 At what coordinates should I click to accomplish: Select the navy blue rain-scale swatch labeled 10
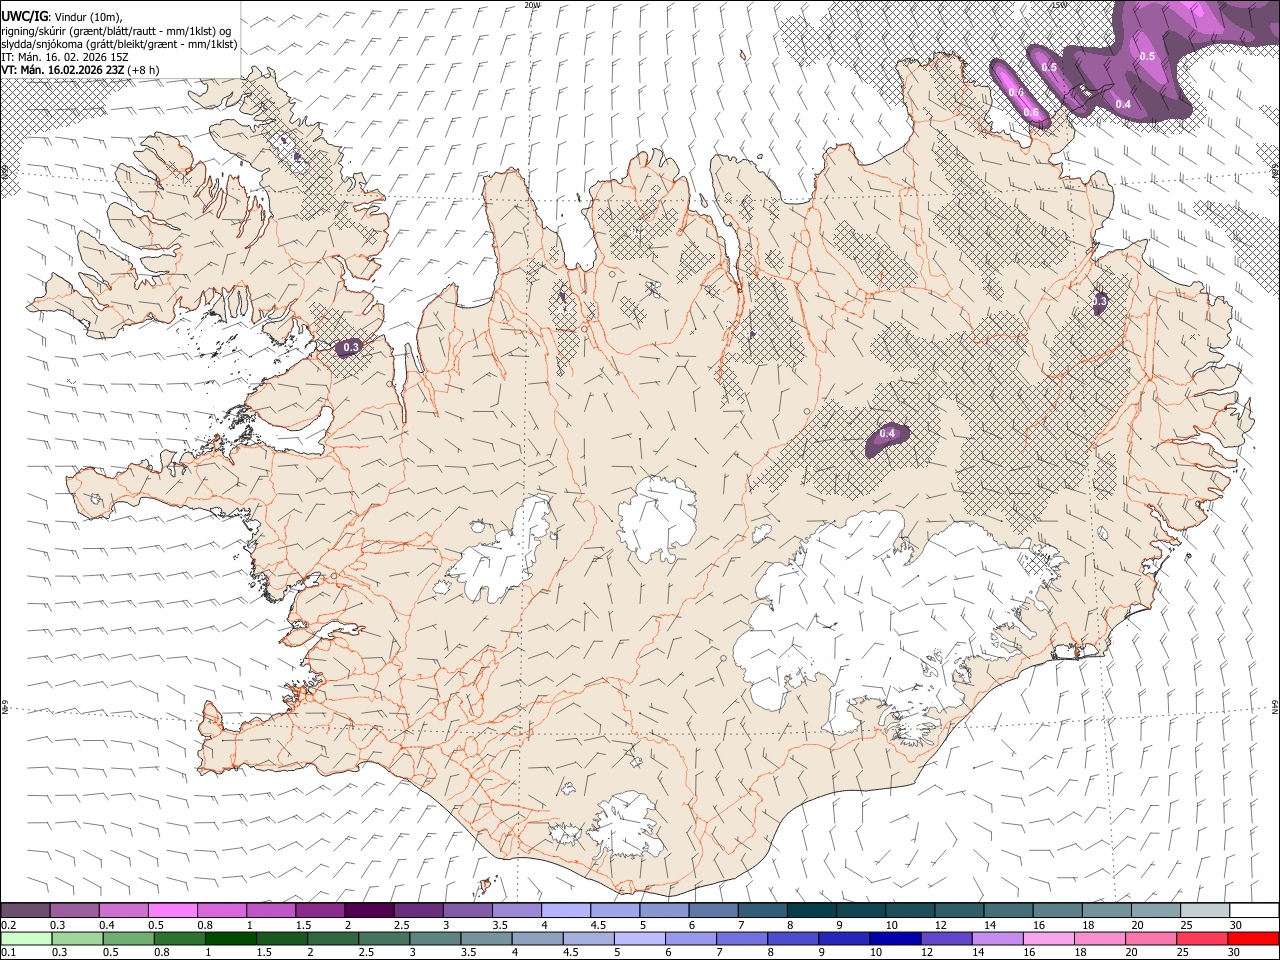895,938
